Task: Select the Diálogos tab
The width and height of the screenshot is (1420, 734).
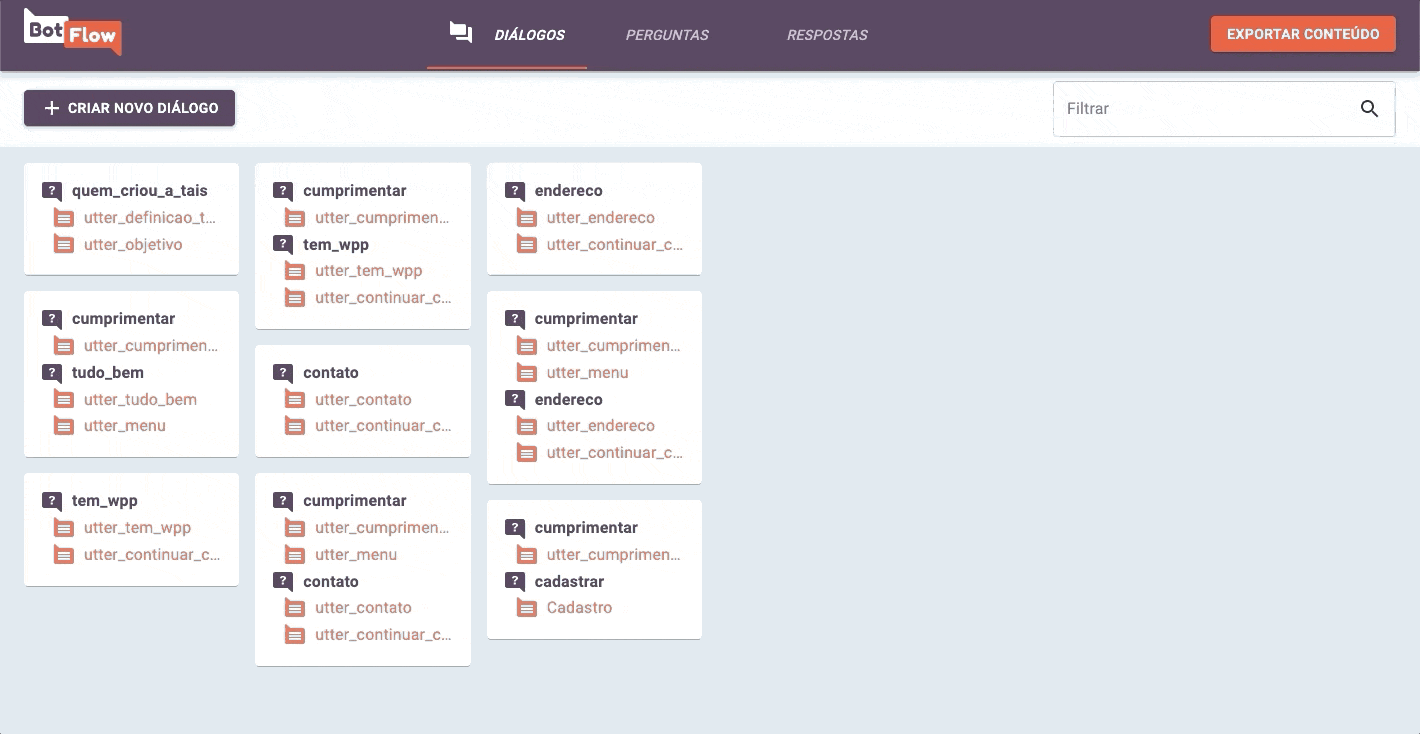Action: pos(529,35)
